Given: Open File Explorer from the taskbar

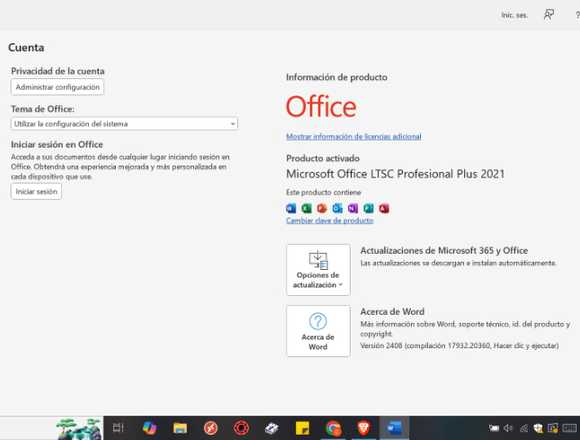Looking at the screenshot, I should [180, 428].
